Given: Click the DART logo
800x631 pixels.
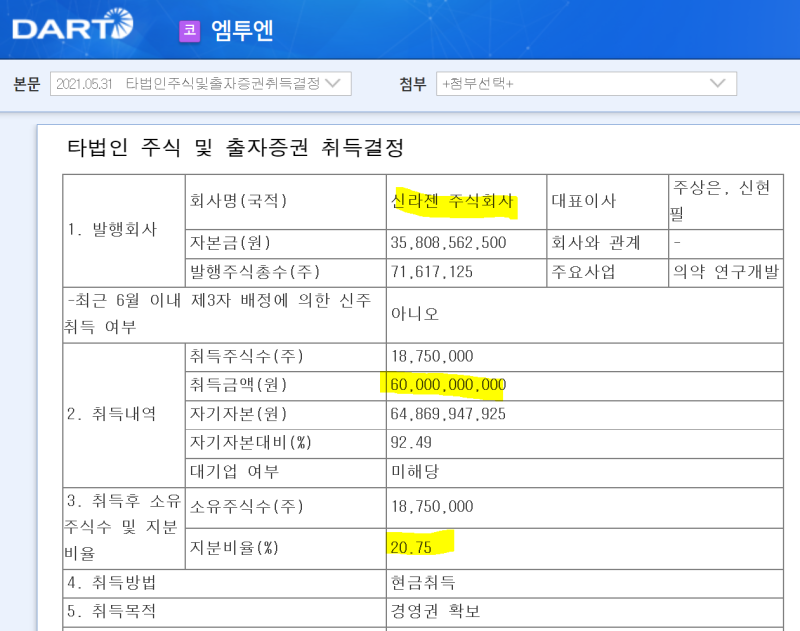Looking at the screenshot, I should pyautogui.click(x=72, y=24).
